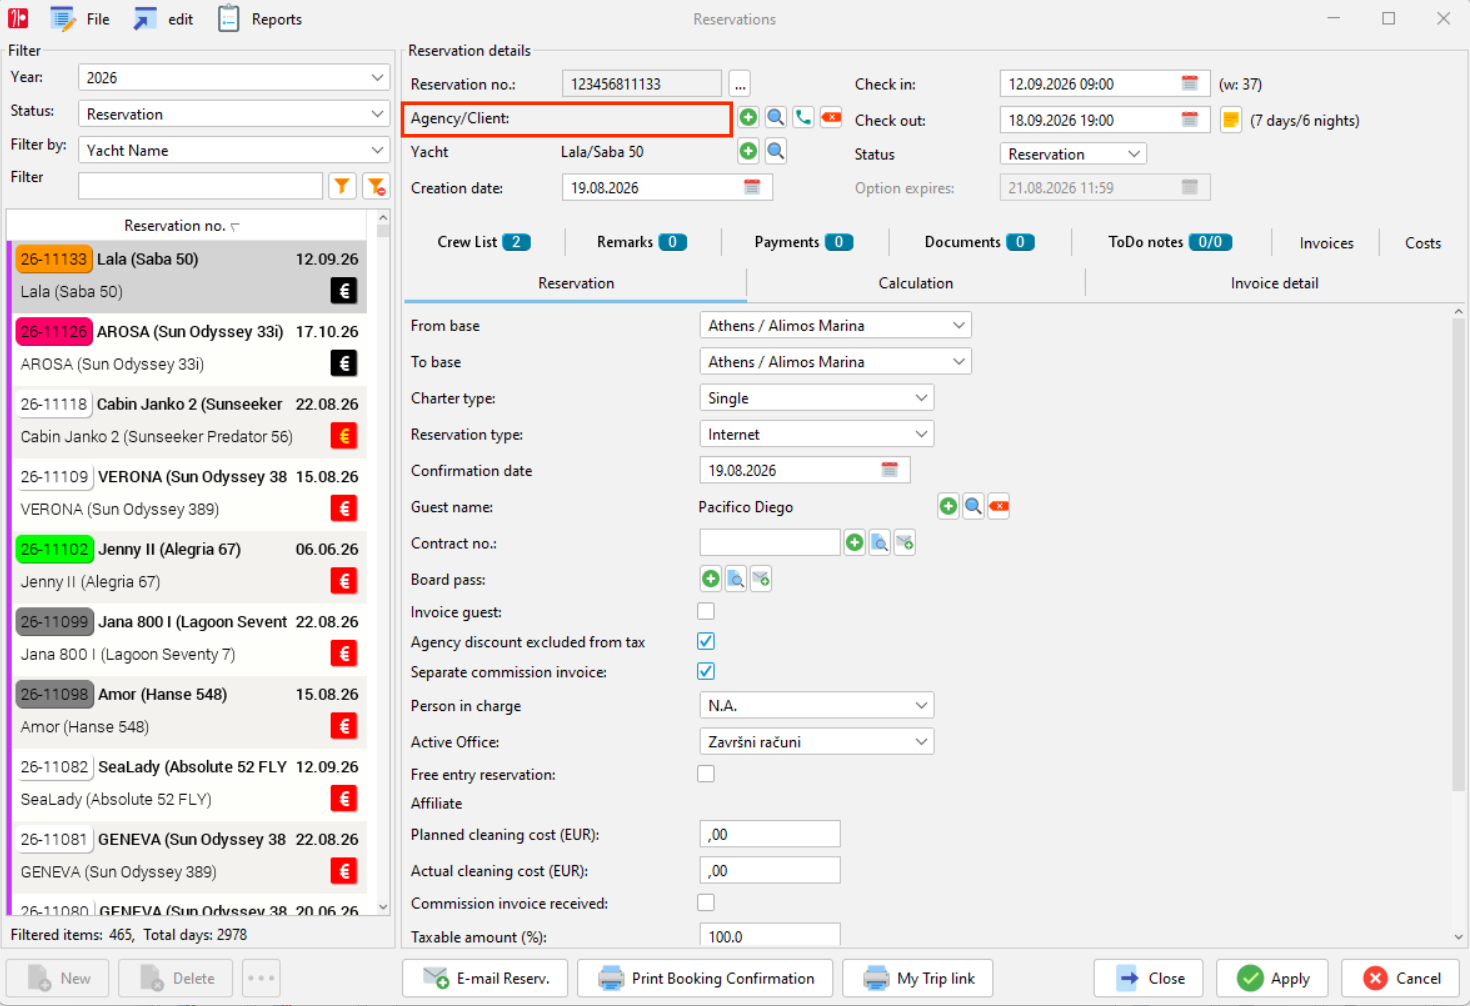This screenshot has width=1470, height=1006.
Task: Click yellow note icon beside Check out
Action: pyautogui.click(x=1231, y=120)
